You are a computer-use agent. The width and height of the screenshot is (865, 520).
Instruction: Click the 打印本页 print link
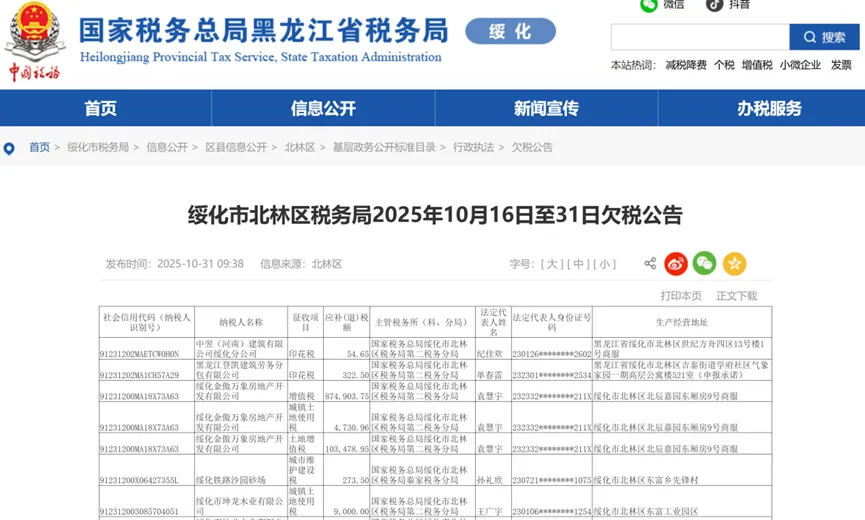(x=681, y=296)
